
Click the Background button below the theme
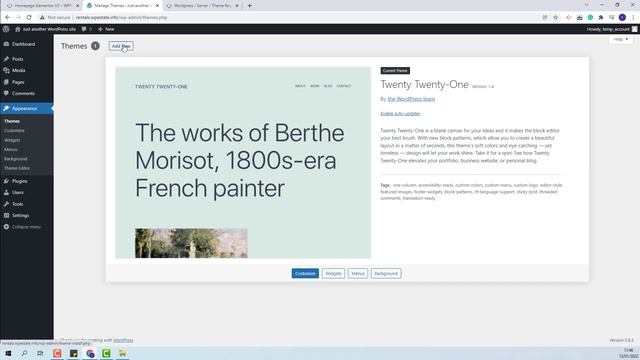(x=386, y=273)
